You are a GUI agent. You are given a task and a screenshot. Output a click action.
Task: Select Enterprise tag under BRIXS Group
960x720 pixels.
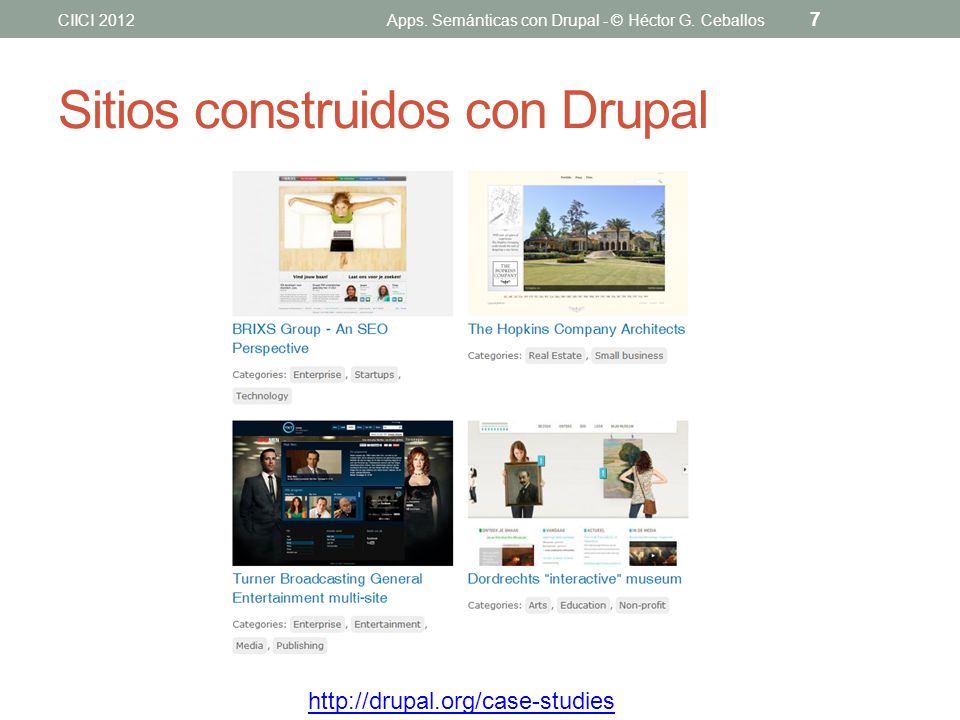pyautogui.click(x=317, y=375)
